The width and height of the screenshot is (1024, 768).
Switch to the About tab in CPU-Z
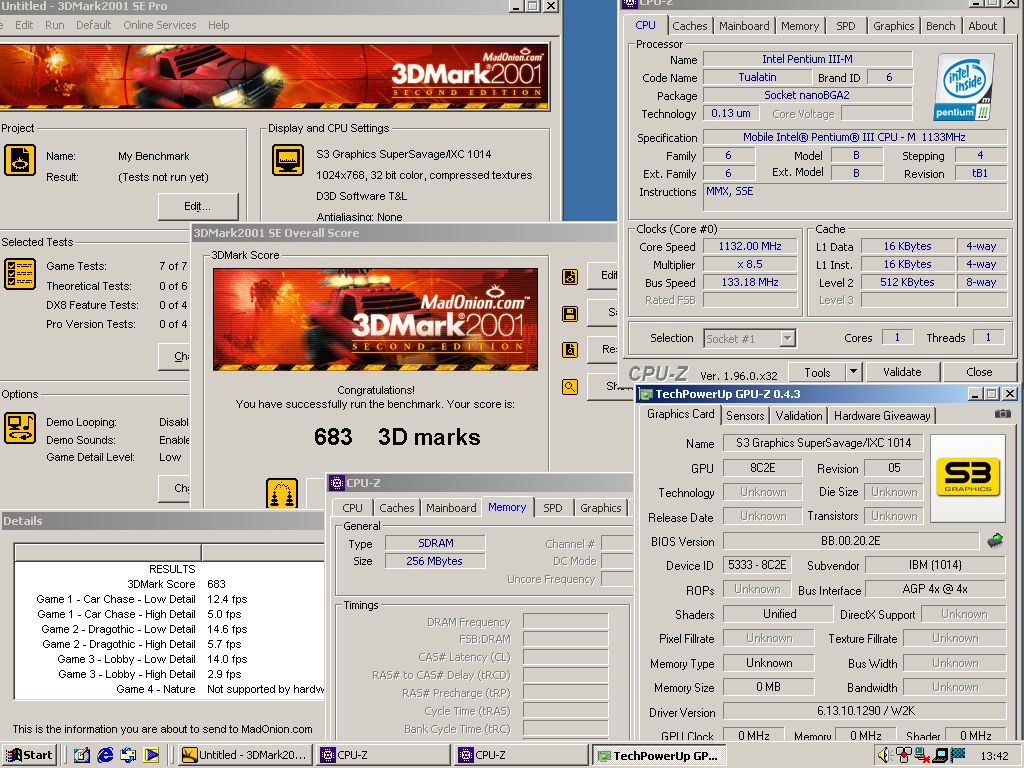[982, 26]
